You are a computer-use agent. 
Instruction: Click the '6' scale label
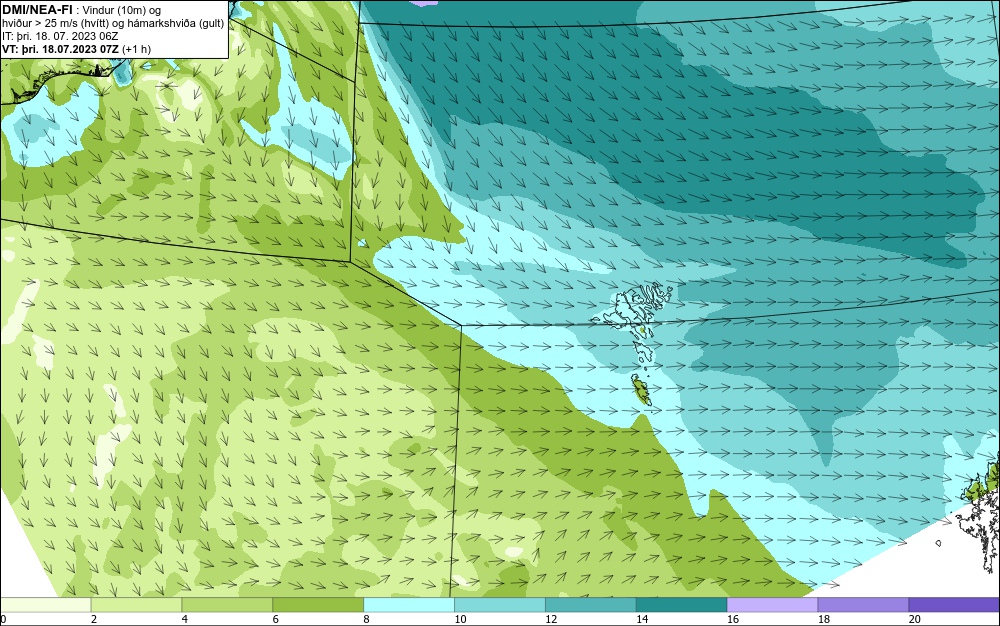pos(276,619)
